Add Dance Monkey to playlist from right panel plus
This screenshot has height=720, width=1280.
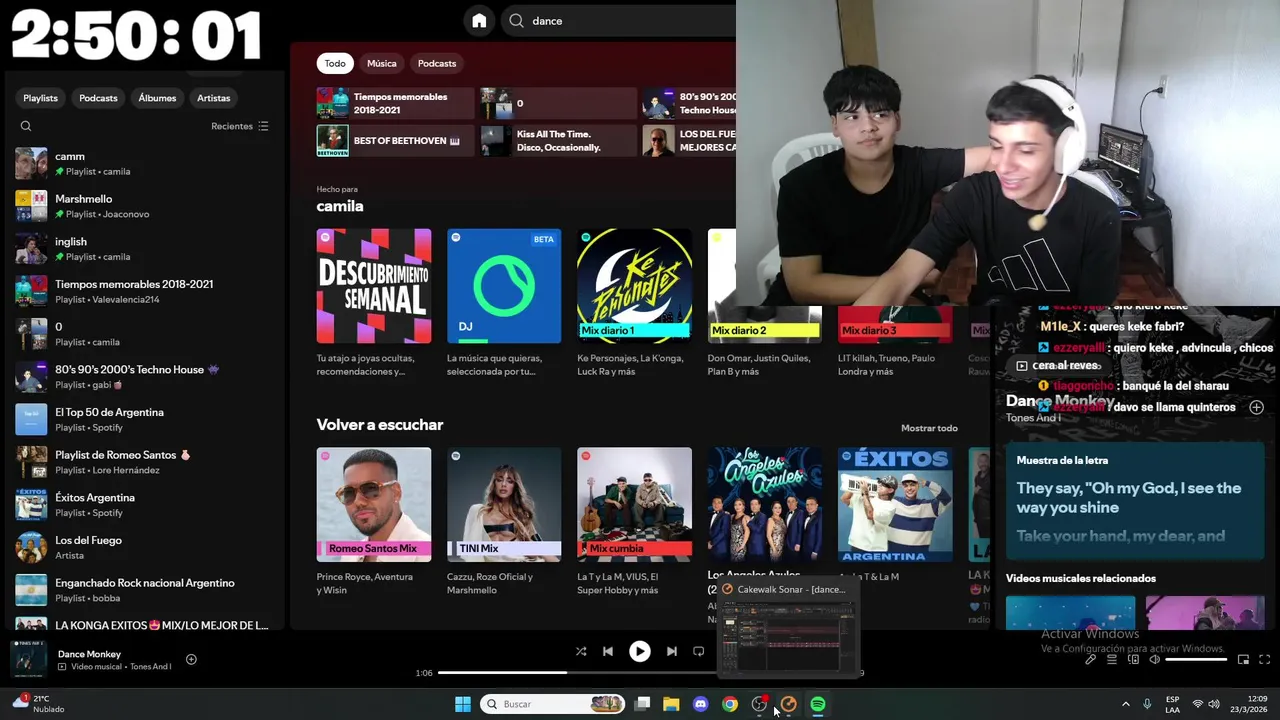(1256, 407)
